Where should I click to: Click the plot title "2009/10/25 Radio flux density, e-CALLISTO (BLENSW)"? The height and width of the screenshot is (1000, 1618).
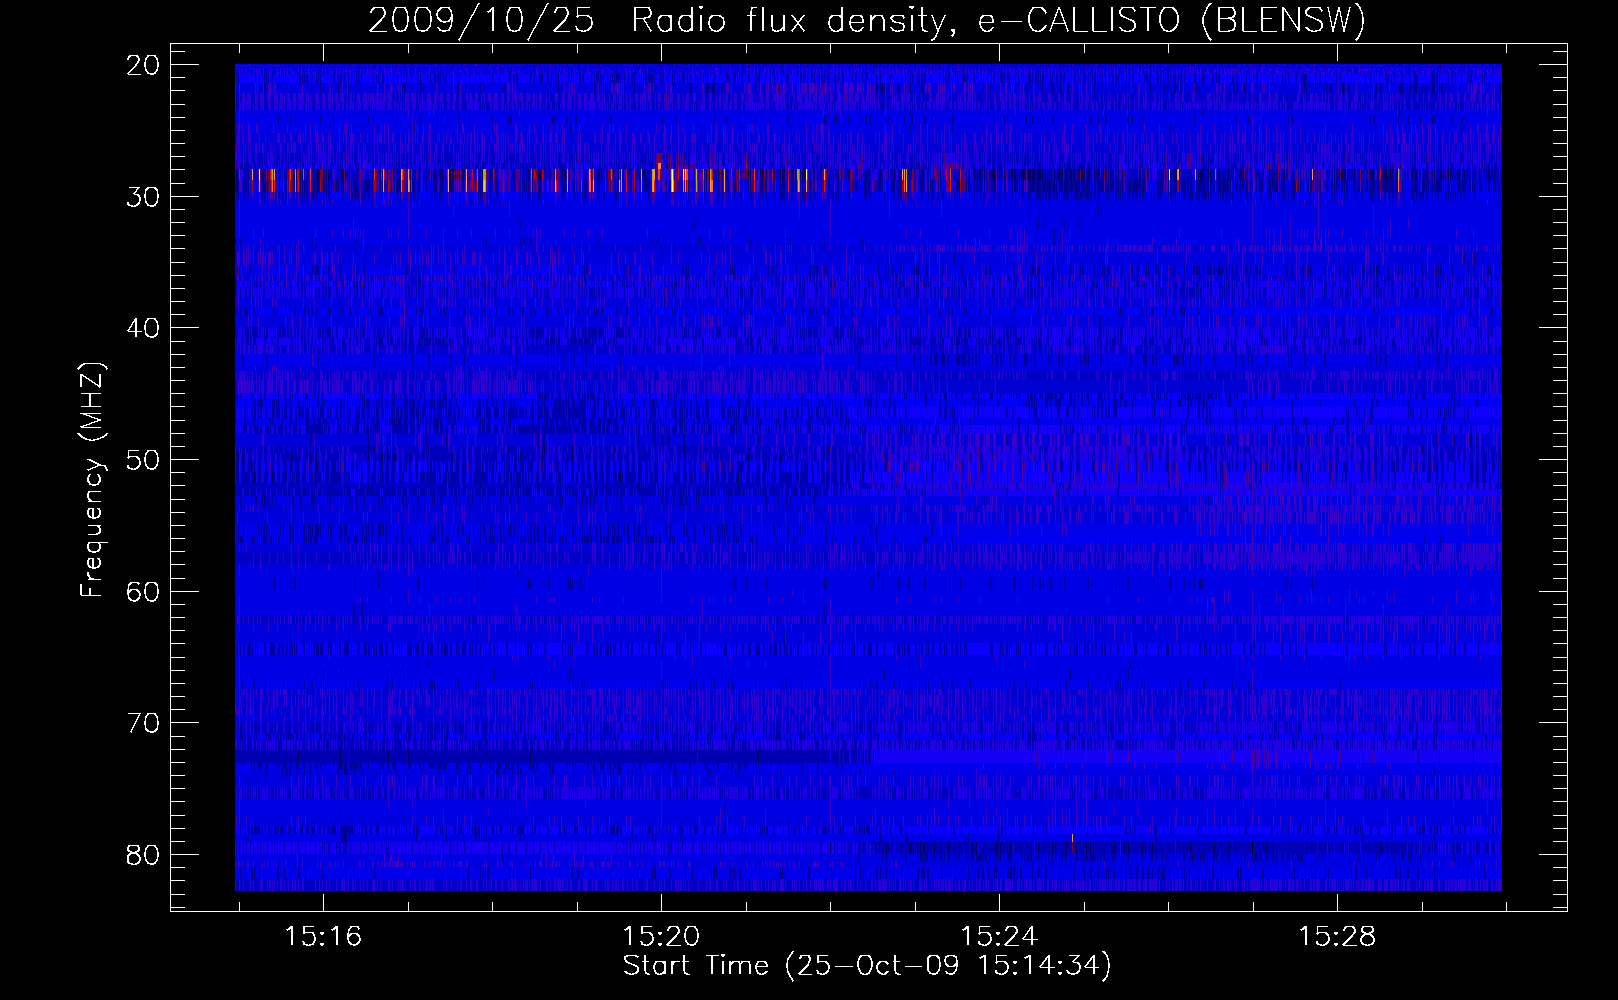tap(867, 20)
